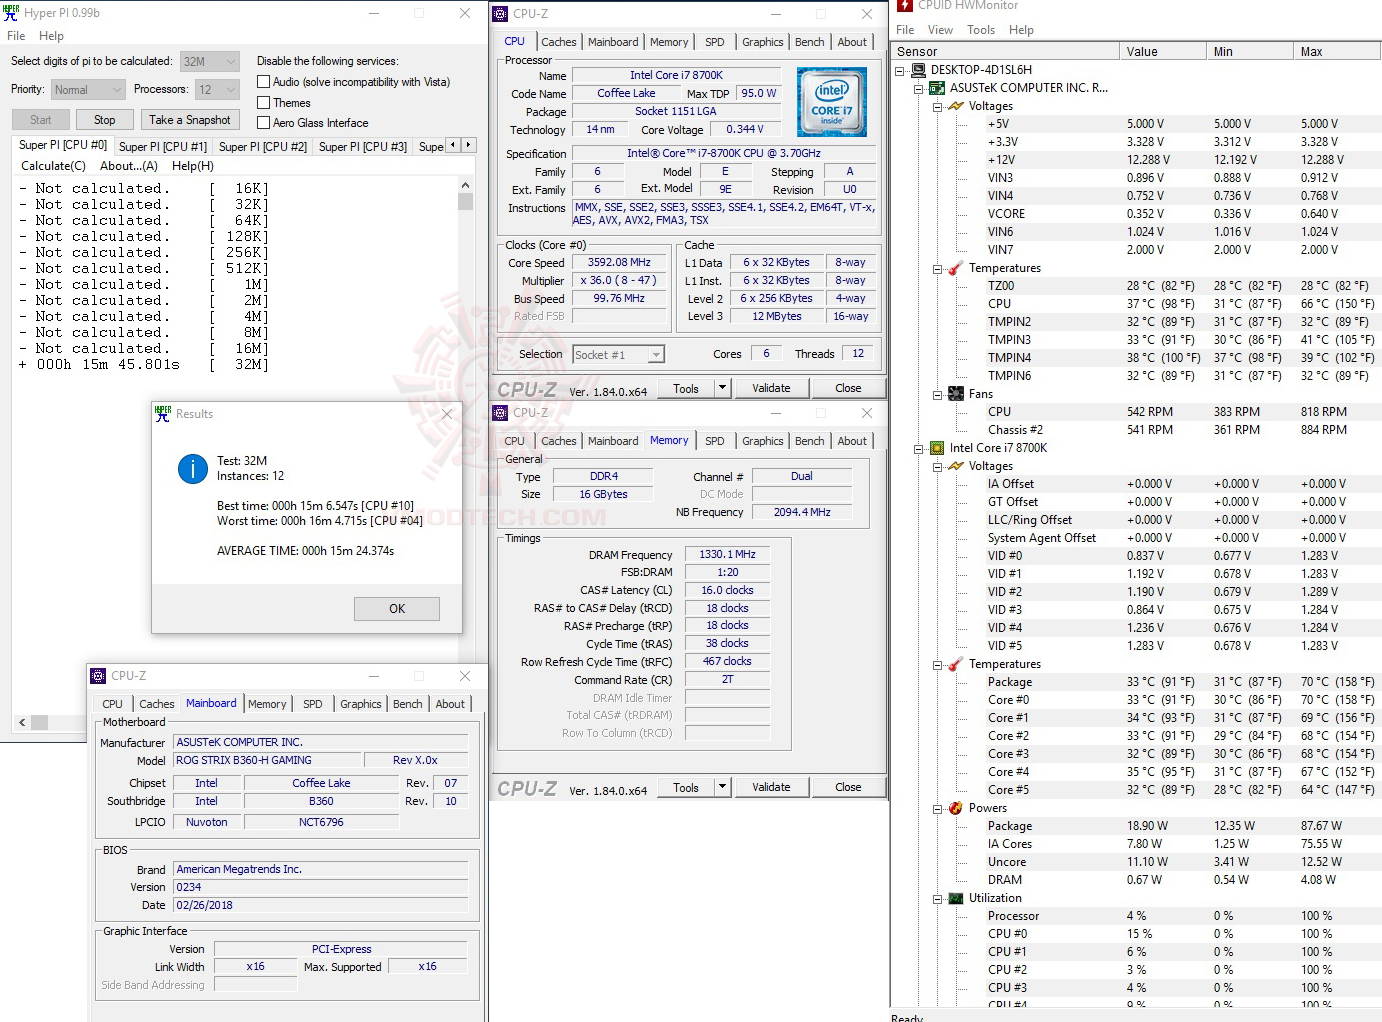The height and width of the screenshot is (1022, 1382).
Task: Collapse the ASUSTeK COMPUTER INC. tree node
Action: [x=919, y=89]
